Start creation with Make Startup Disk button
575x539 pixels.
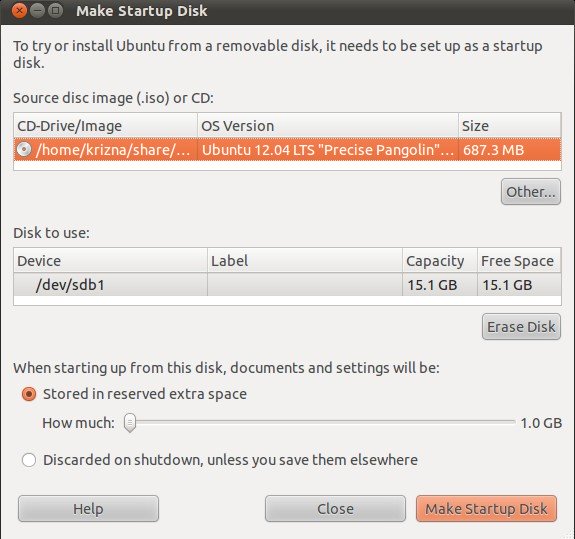coord(486,509)
